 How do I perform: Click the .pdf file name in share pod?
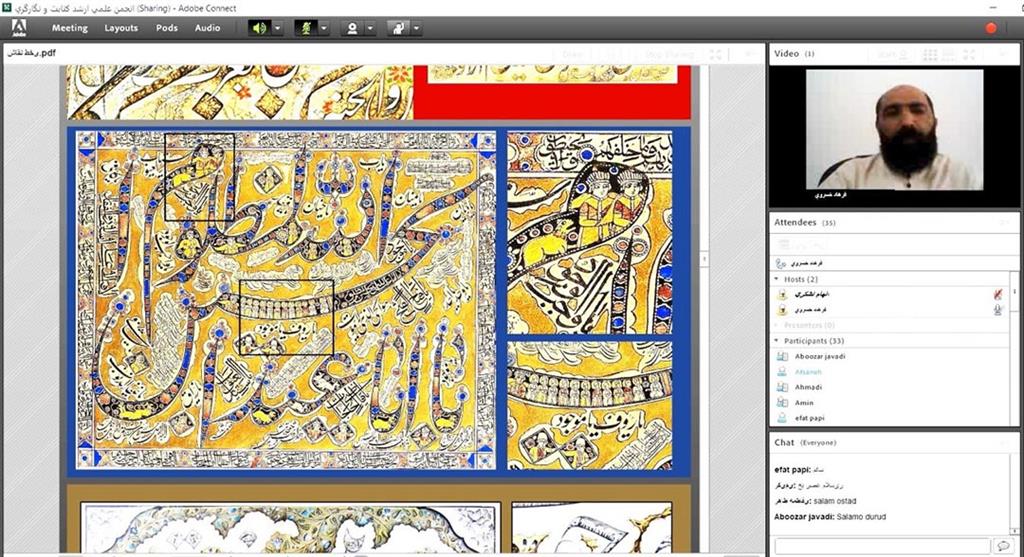point(31,53)
